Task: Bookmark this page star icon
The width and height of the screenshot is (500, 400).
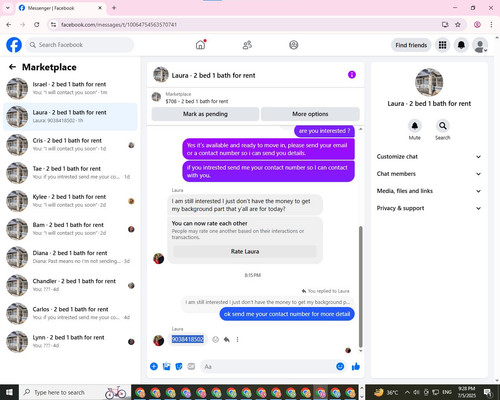Action: [x=458, y=24]
